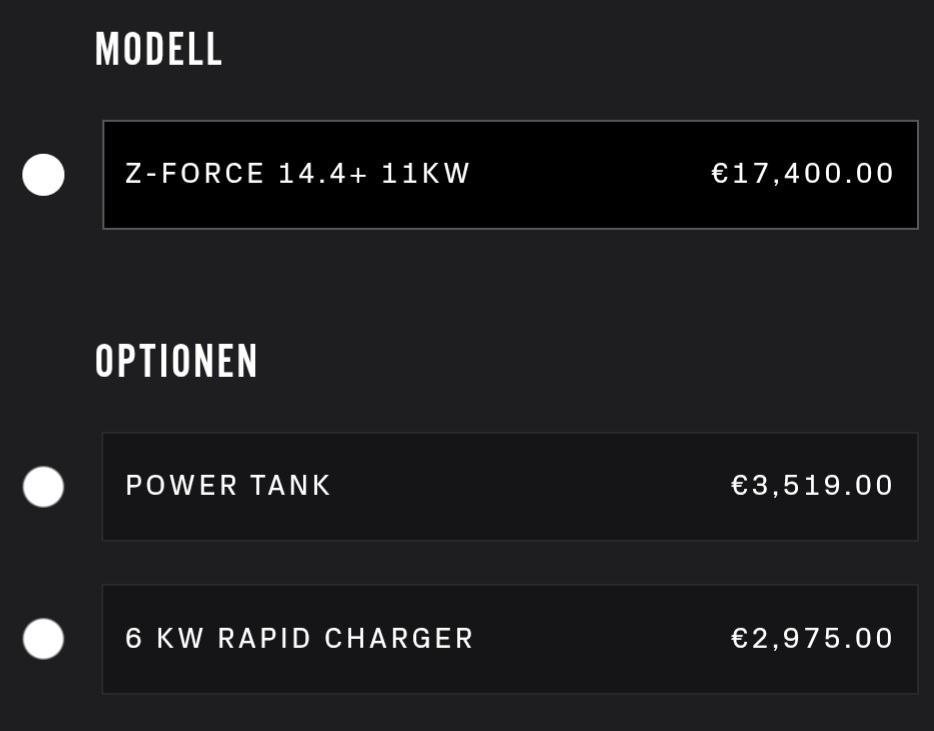
Task: Click the €3,519.00 Power Tank price
Action: [812, 486]
